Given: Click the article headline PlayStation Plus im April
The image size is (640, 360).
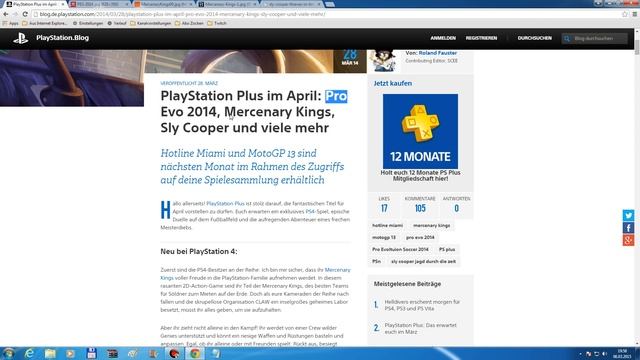Looking at the screenshot, I should tap(253, 112).
